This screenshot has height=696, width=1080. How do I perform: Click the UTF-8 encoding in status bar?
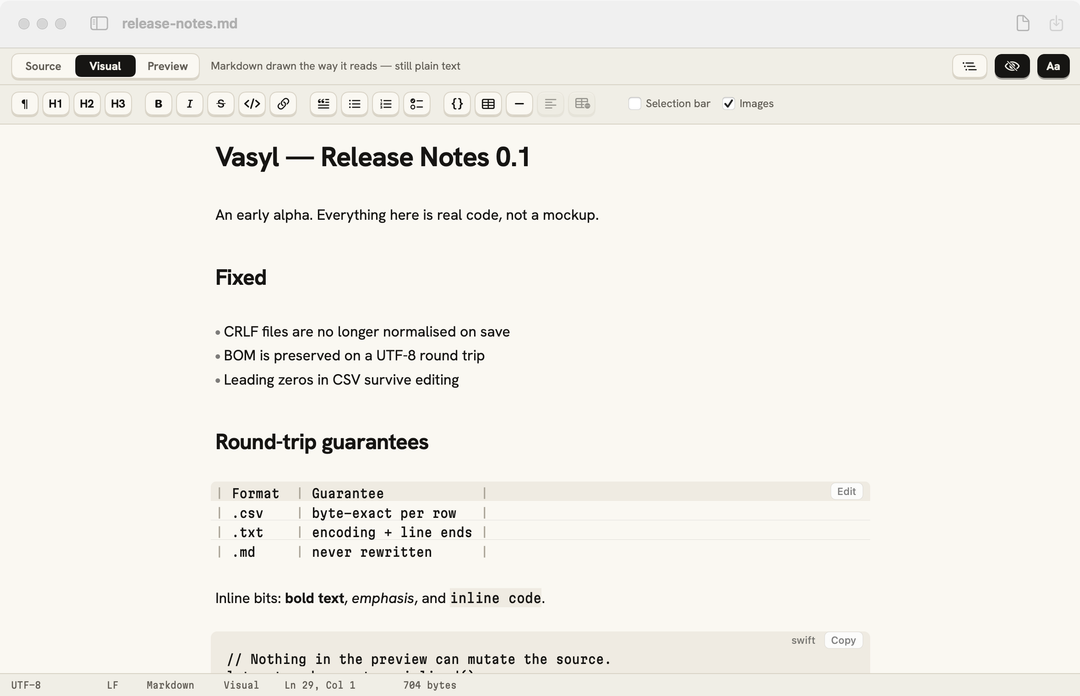click(26, 685)
